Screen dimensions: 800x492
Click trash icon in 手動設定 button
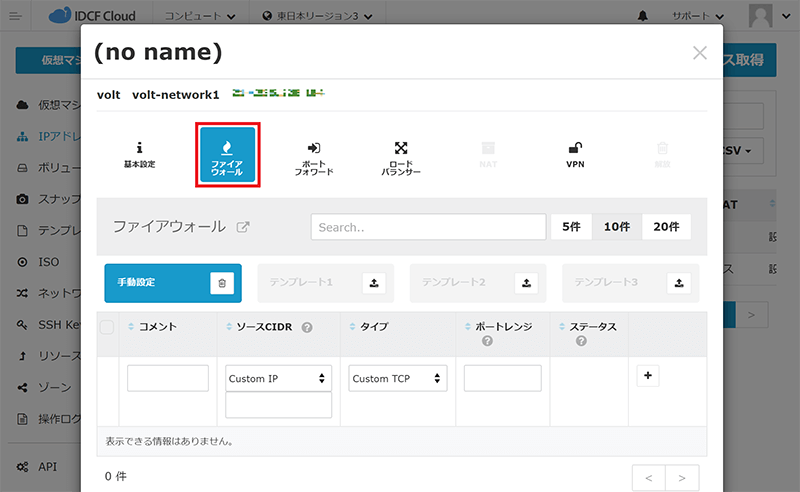pyautogui.click(x=222, y=284)
